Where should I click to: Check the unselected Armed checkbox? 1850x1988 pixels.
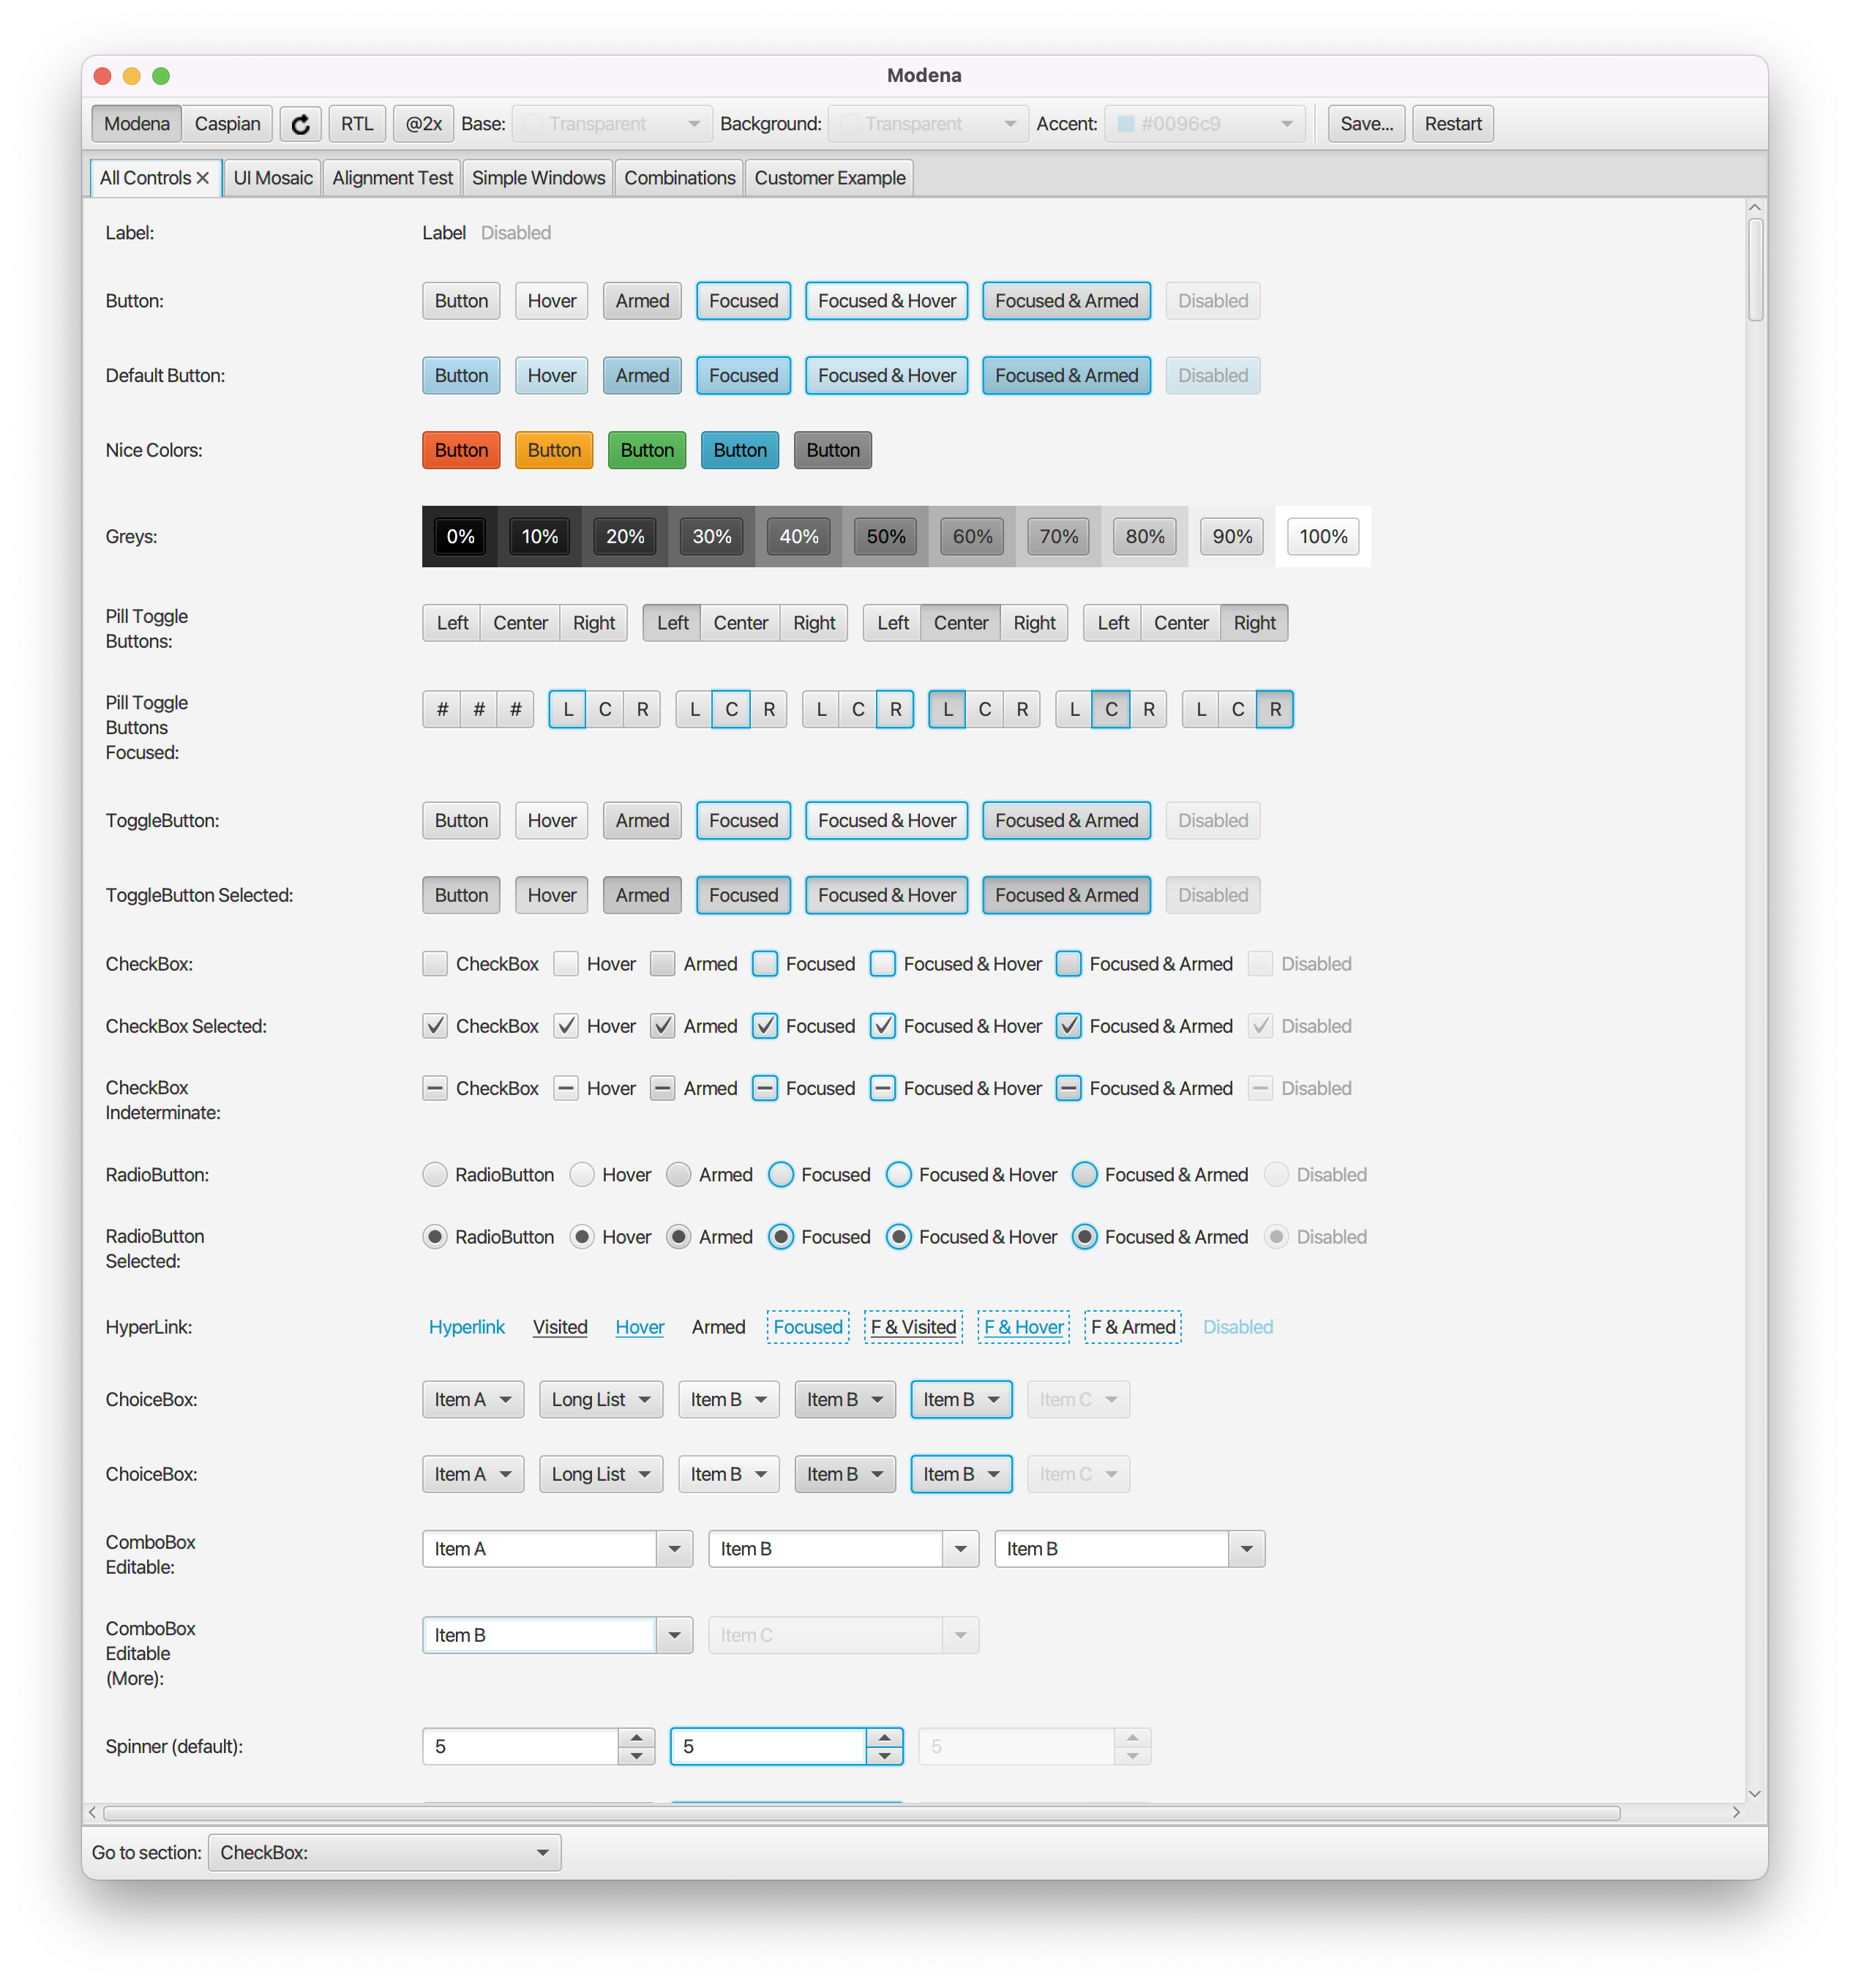tap(662, 964)
